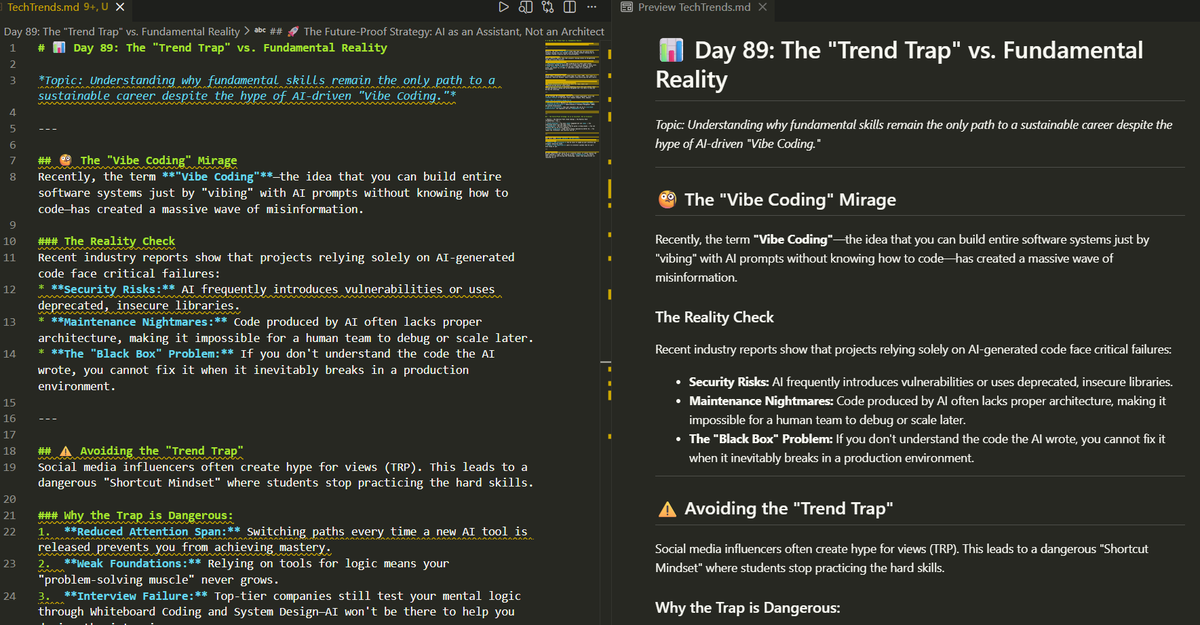Close the Preview TechTrends.md tab

[763, 7]
